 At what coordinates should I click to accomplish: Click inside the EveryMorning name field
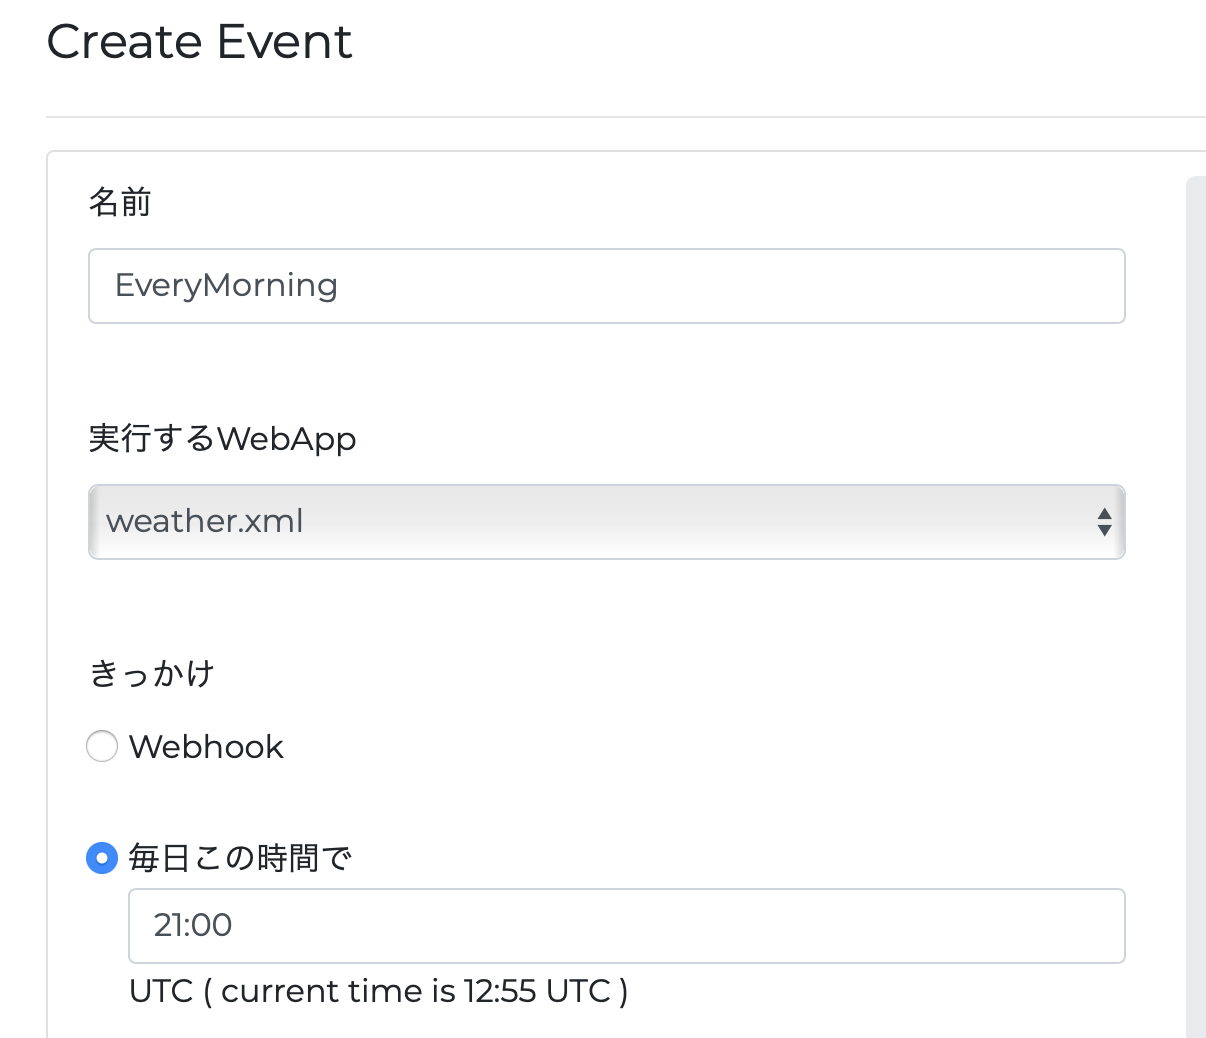pos(606,286)
